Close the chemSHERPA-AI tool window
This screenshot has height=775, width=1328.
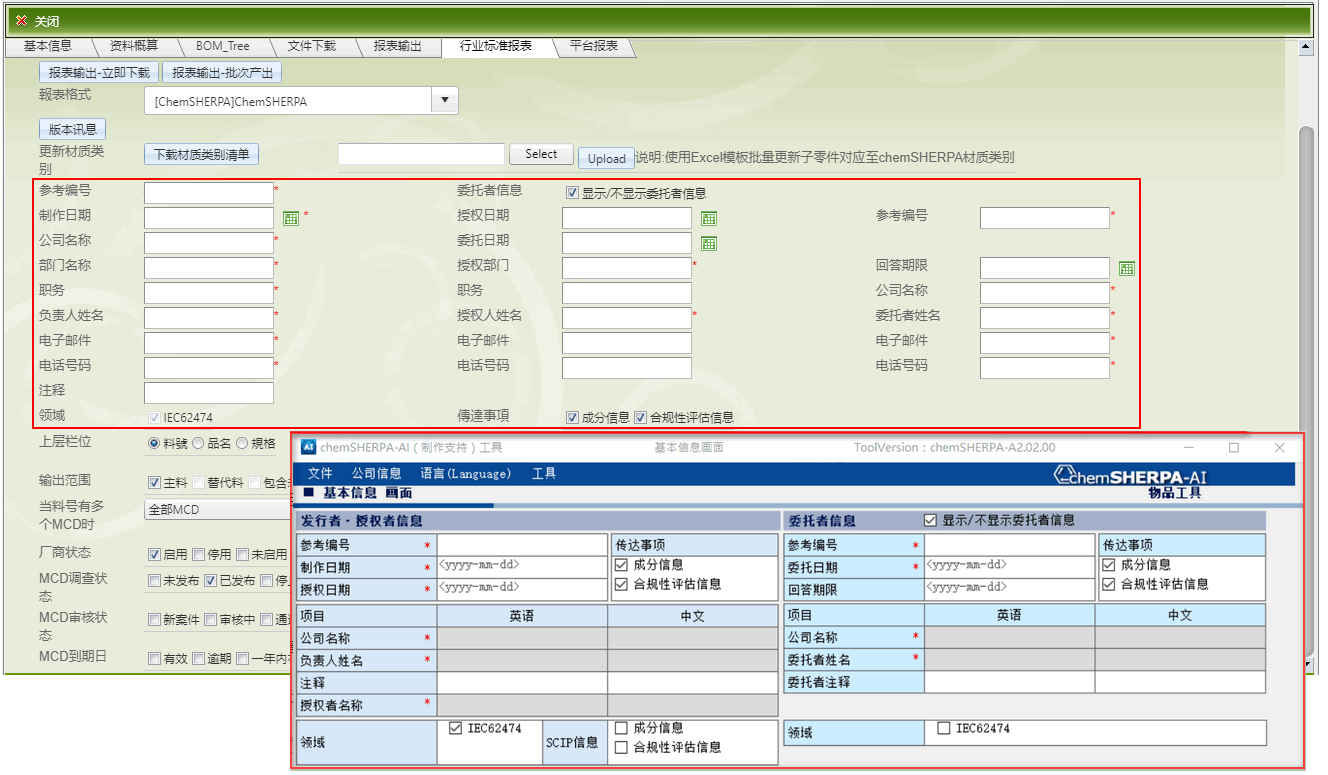point(1280,448)
